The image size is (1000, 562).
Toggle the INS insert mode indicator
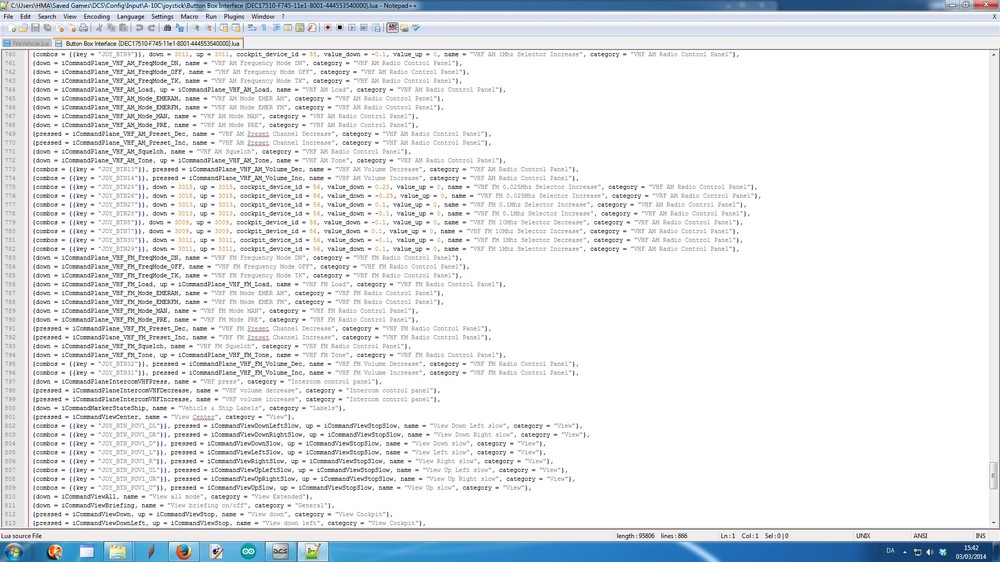point(980,536)
